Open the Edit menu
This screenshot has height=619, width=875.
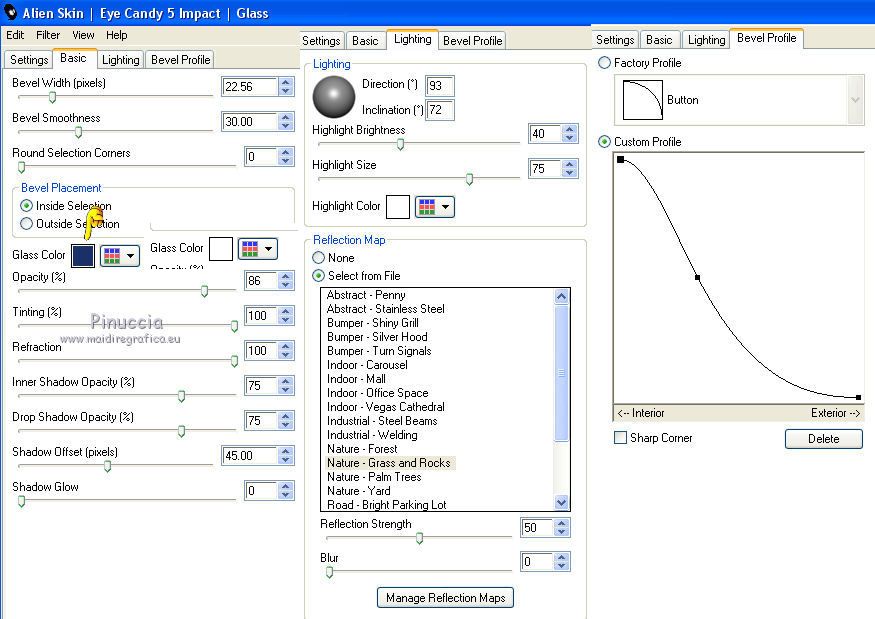click(15, 35)
